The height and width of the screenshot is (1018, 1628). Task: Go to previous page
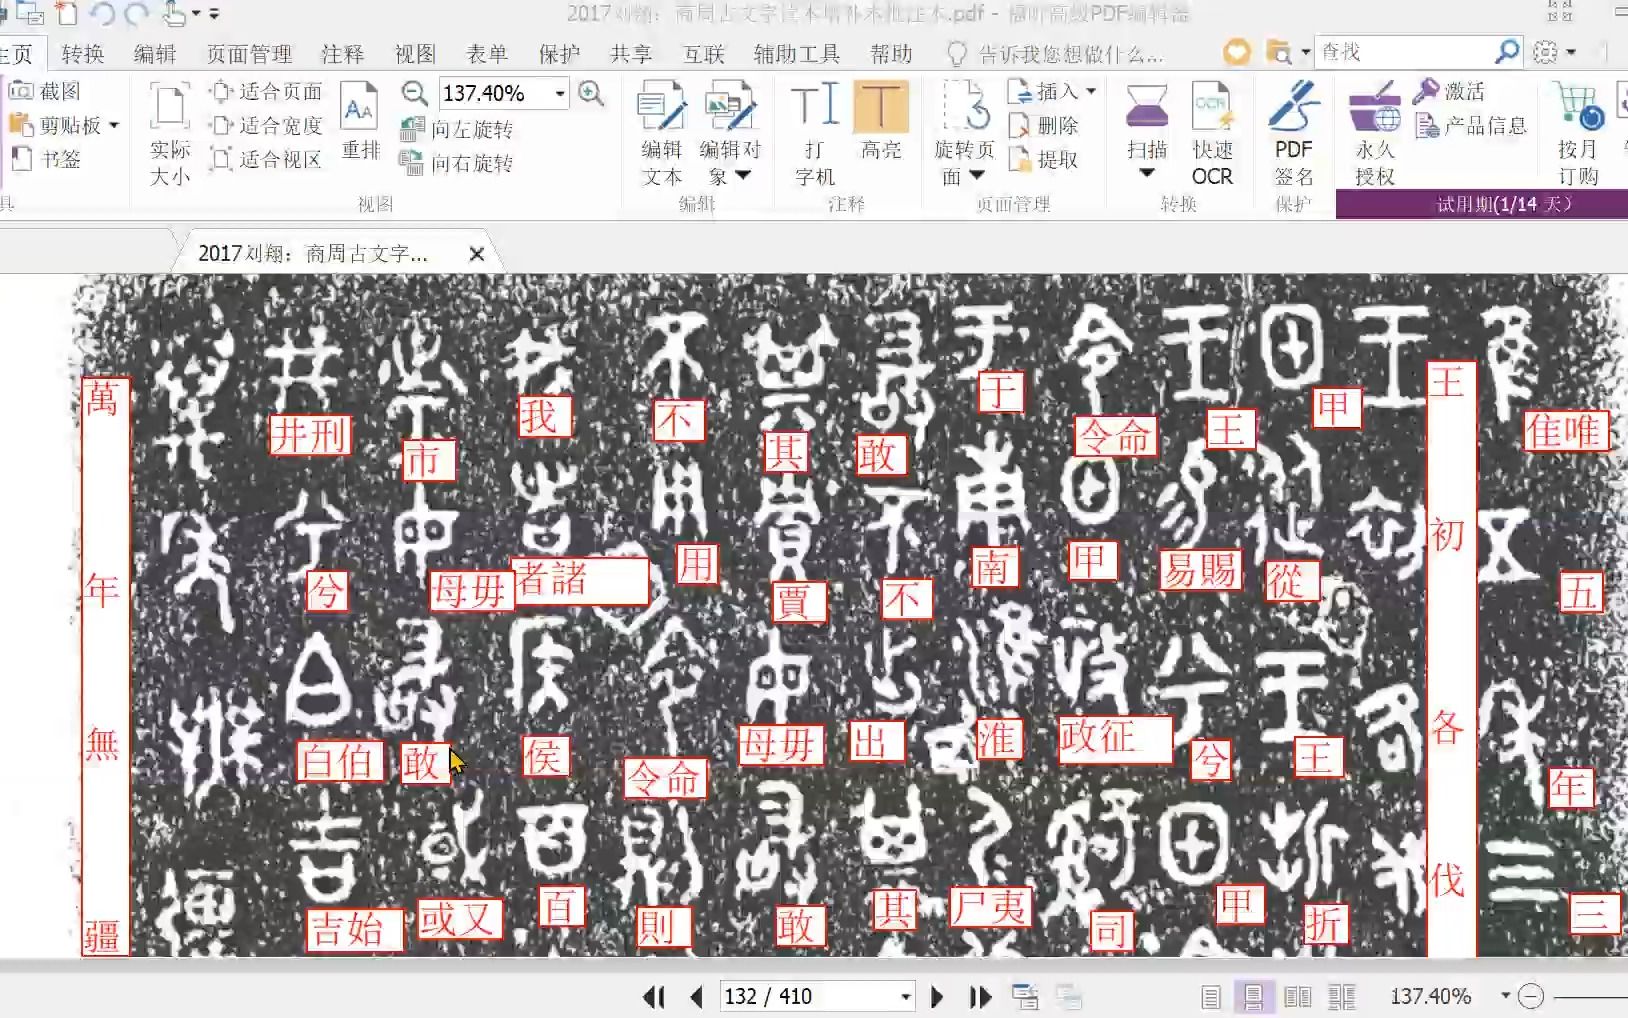pyautogui.click(x=697, y=997)
